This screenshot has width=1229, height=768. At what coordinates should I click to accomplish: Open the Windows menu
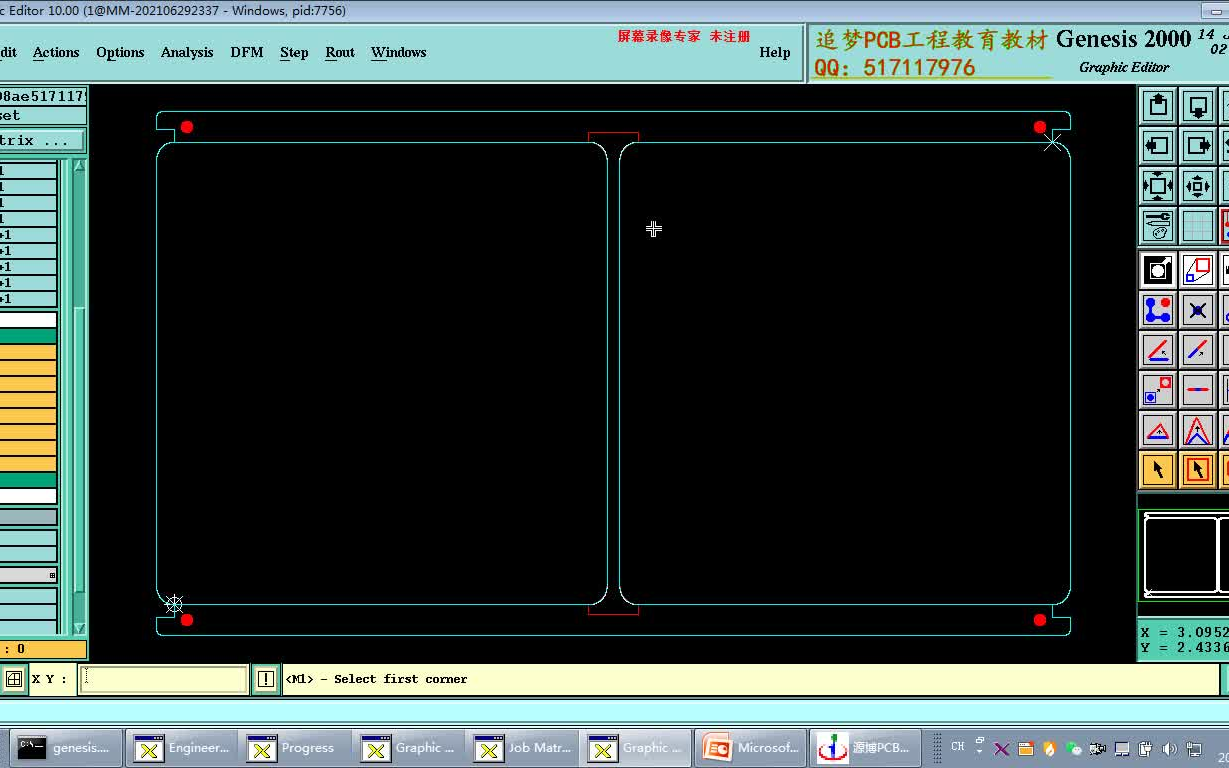[x=398, y=52]
